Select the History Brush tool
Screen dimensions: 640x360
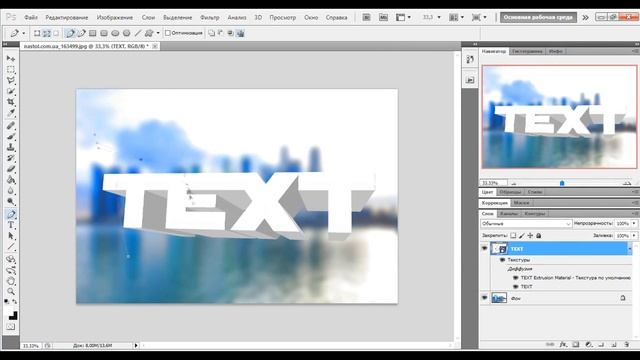[x=11, y=158]
